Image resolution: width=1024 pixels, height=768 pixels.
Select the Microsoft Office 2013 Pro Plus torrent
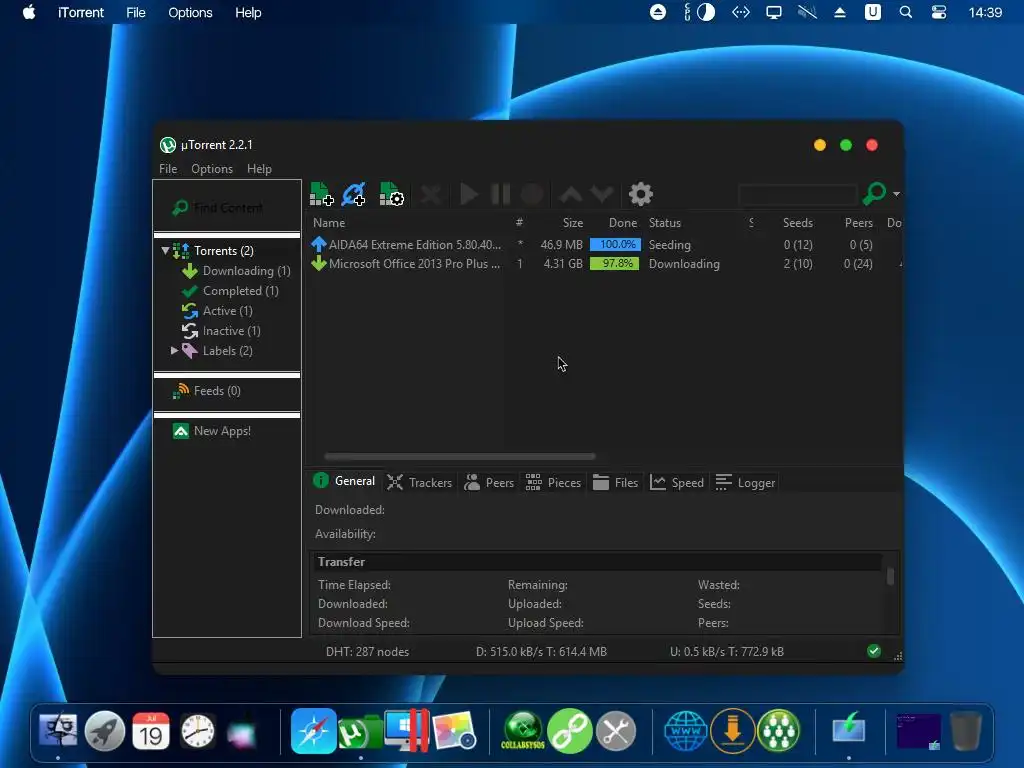pos(604,264)
